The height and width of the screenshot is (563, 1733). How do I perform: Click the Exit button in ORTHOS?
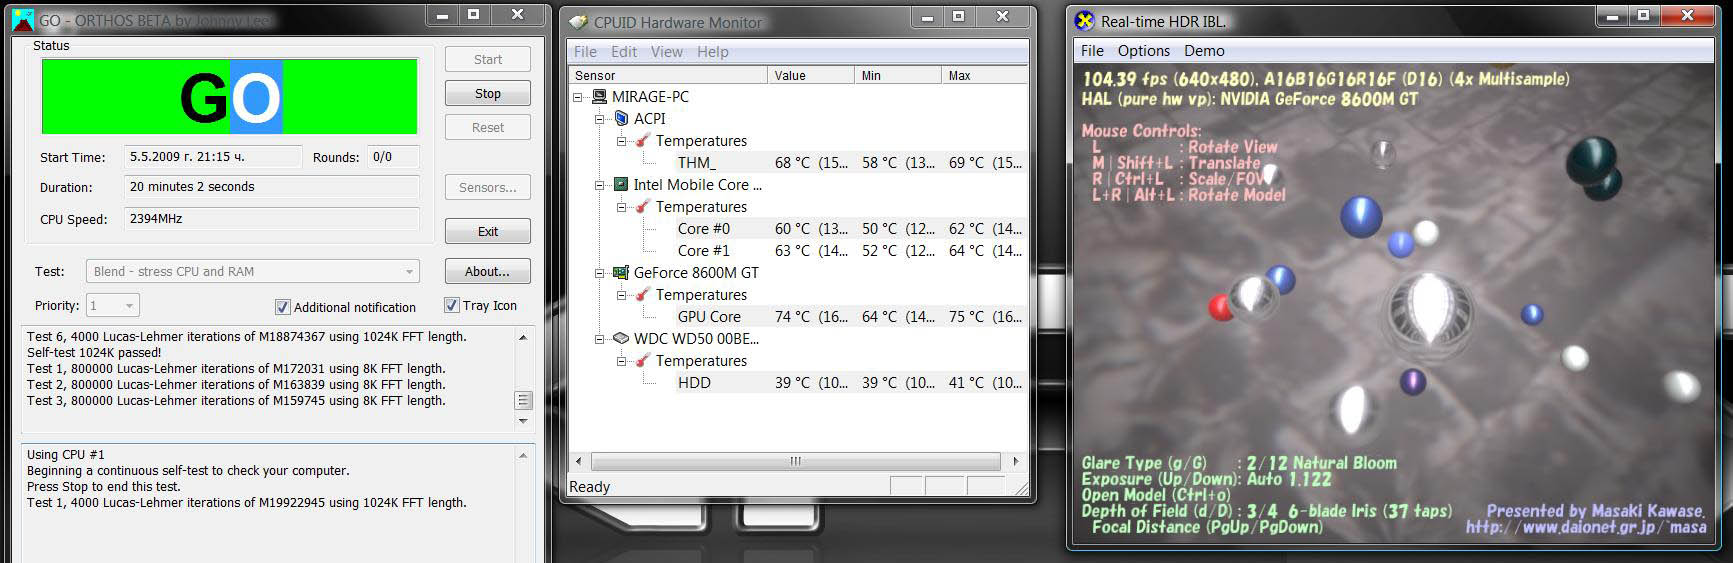(x=488, y=231)
